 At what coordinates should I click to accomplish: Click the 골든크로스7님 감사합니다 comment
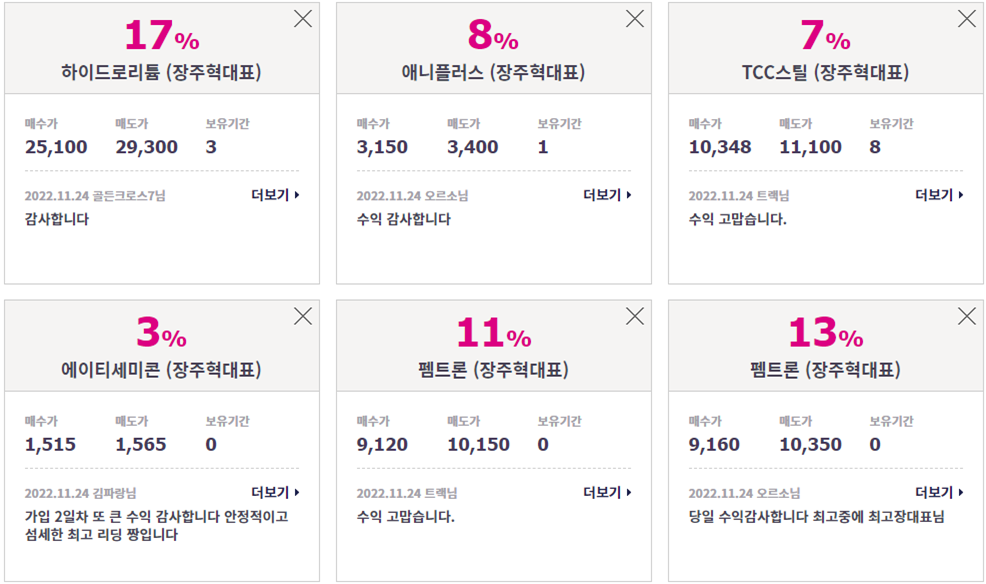[x=57, y=219]
